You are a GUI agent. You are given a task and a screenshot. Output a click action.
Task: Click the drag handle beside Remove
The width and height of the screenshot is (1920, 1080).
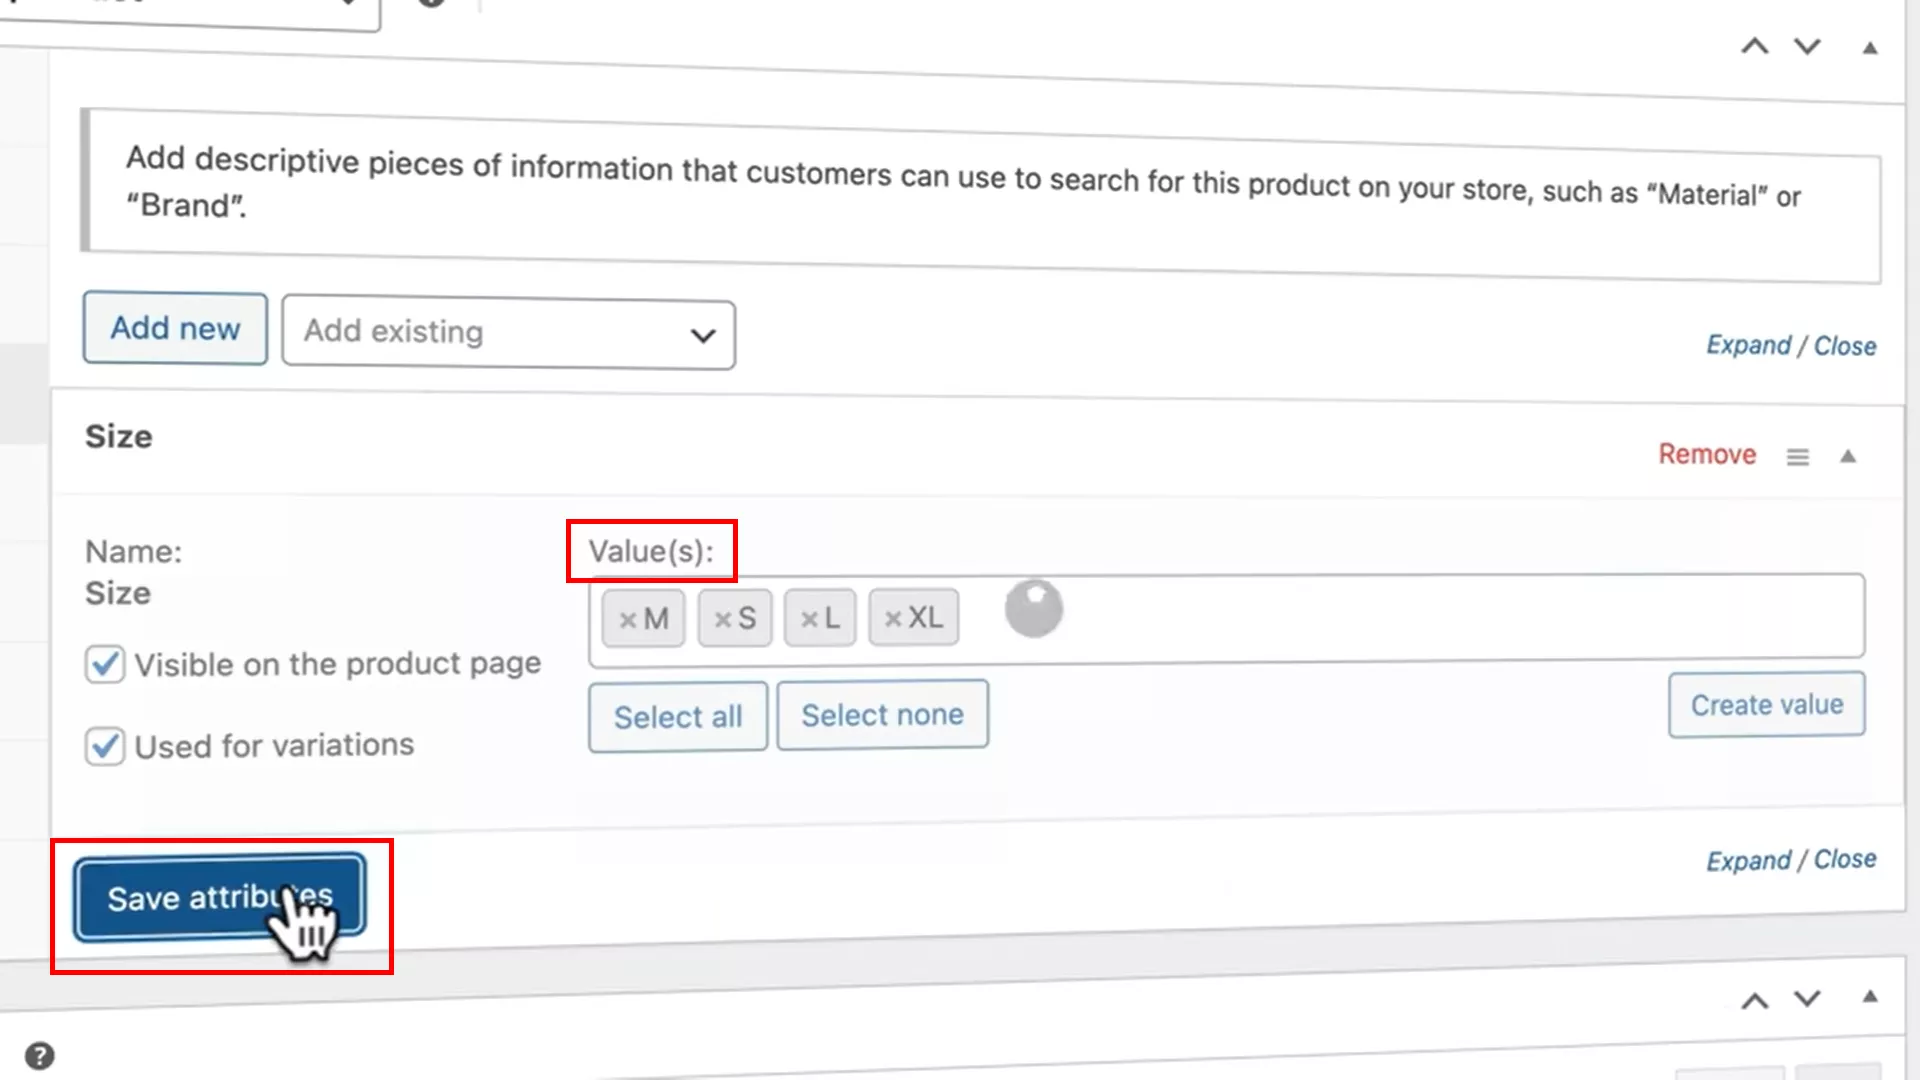coord(1797,457)
